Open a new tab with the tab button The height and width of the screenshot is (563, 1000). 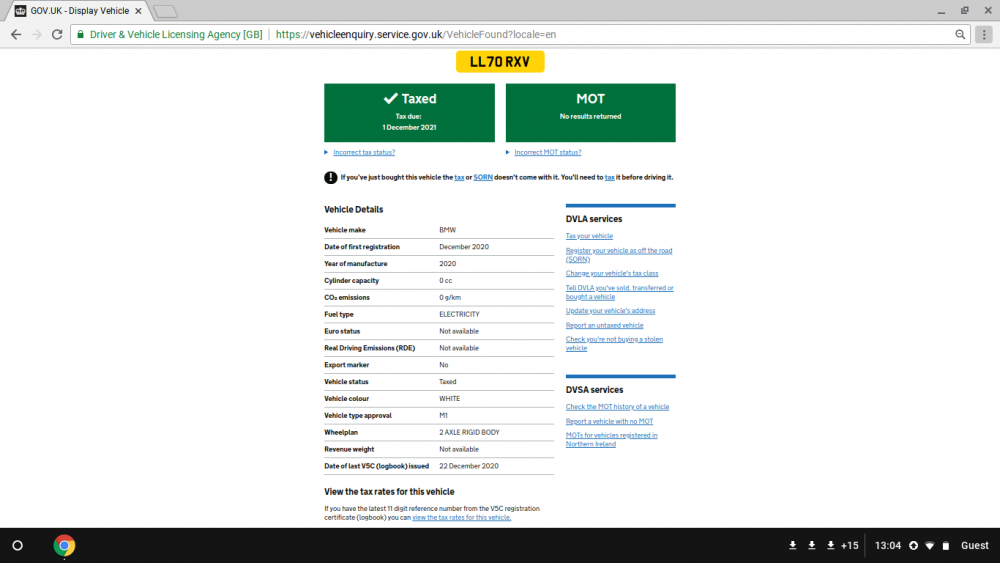[165, 11]
